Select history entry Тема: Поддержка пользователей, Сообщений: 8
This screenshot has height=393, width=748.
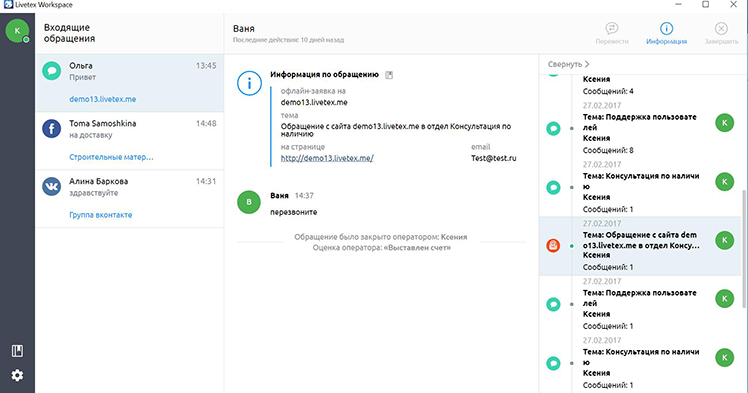641,128
